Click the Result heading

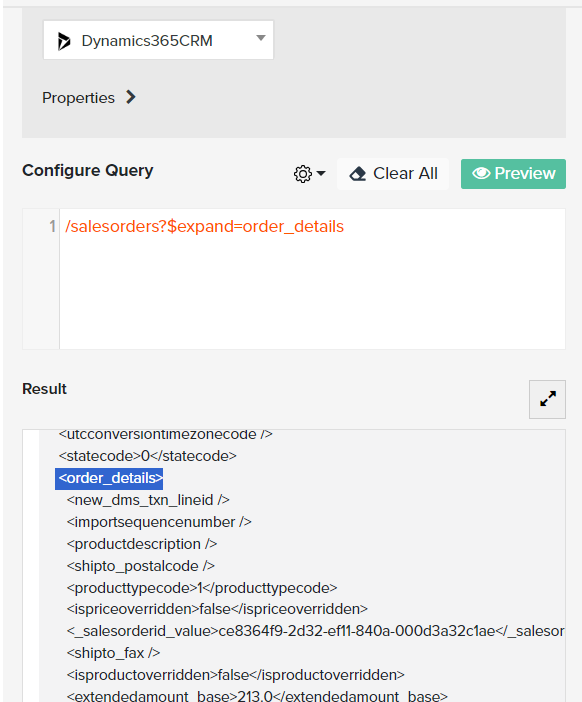click(x=44, y=389)
